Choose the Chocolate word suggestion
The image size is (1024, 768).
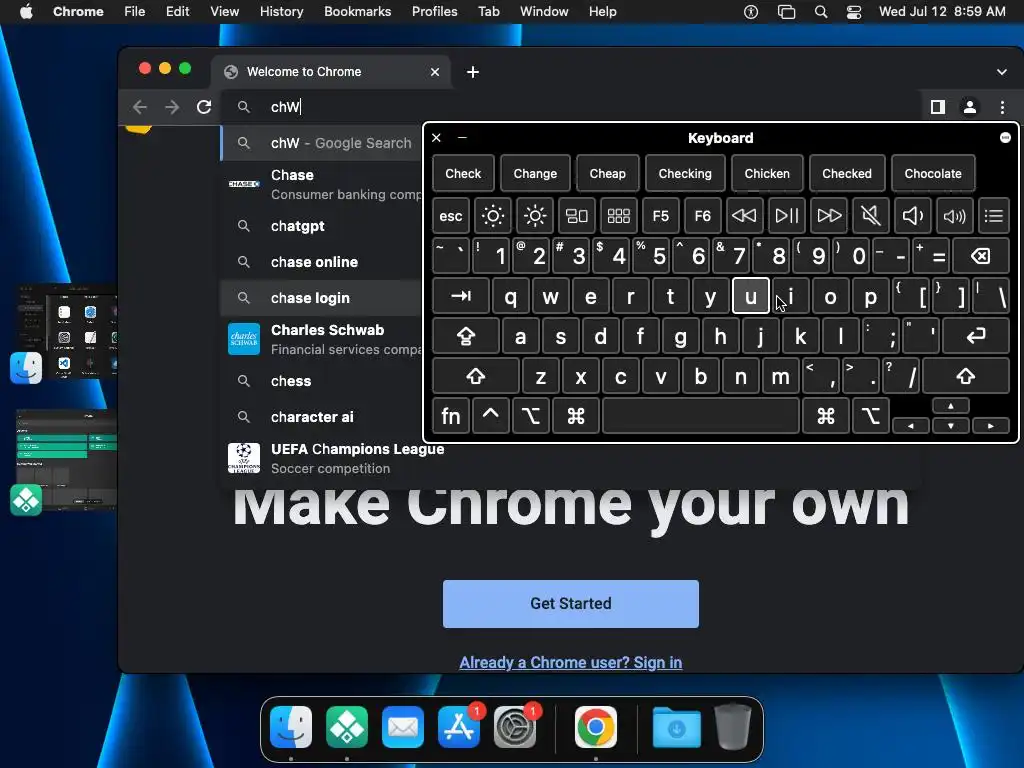pyautogui.click(x=933, y=174)
